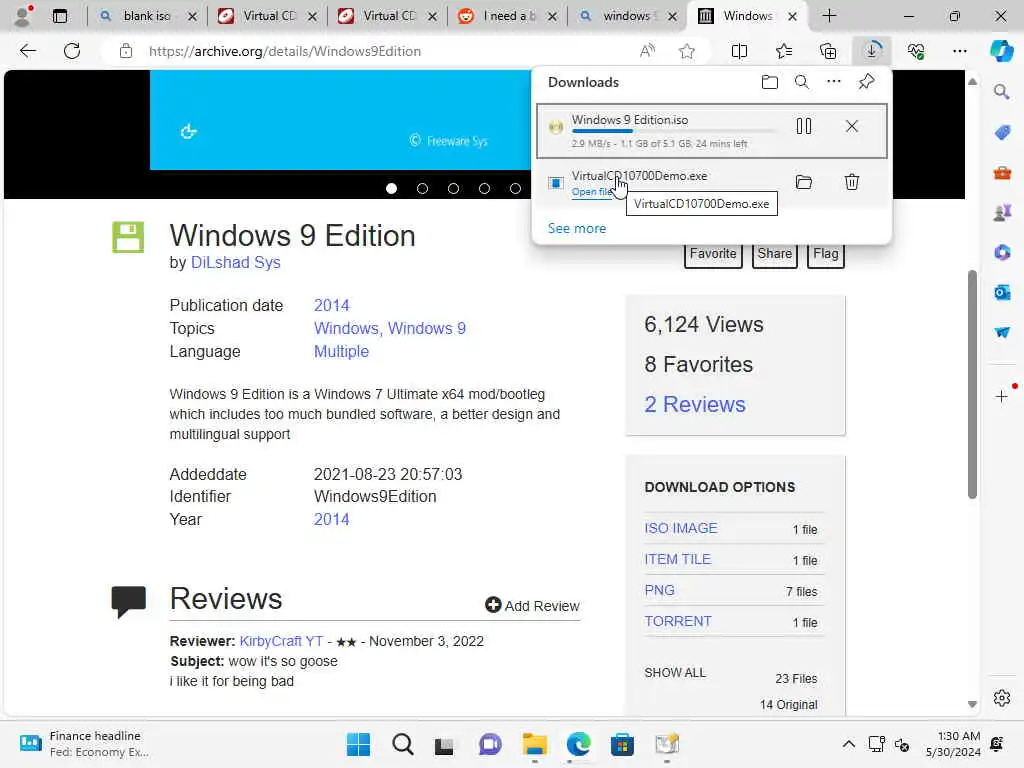The image size is (1024, 768).
Task: Delete the VirtualCD10700Demo.exe download entry
Action: point(852,182)
